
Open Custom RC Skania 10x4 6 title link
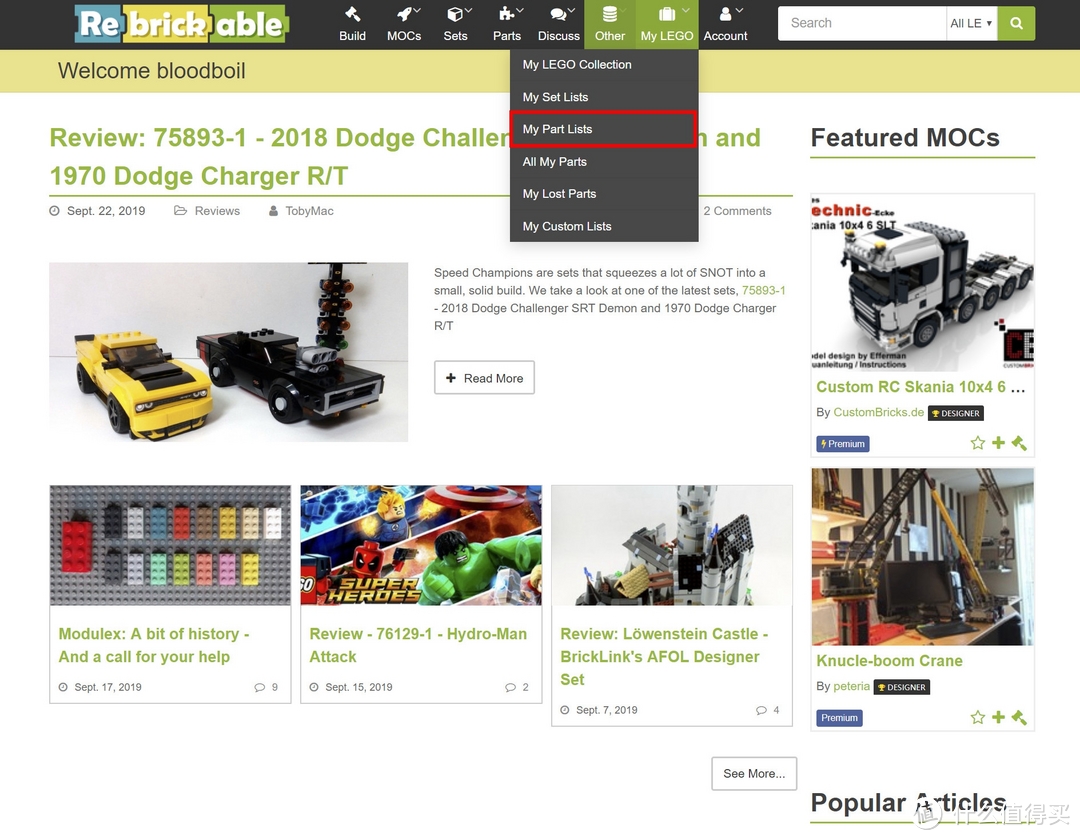[x=921, y=387]
